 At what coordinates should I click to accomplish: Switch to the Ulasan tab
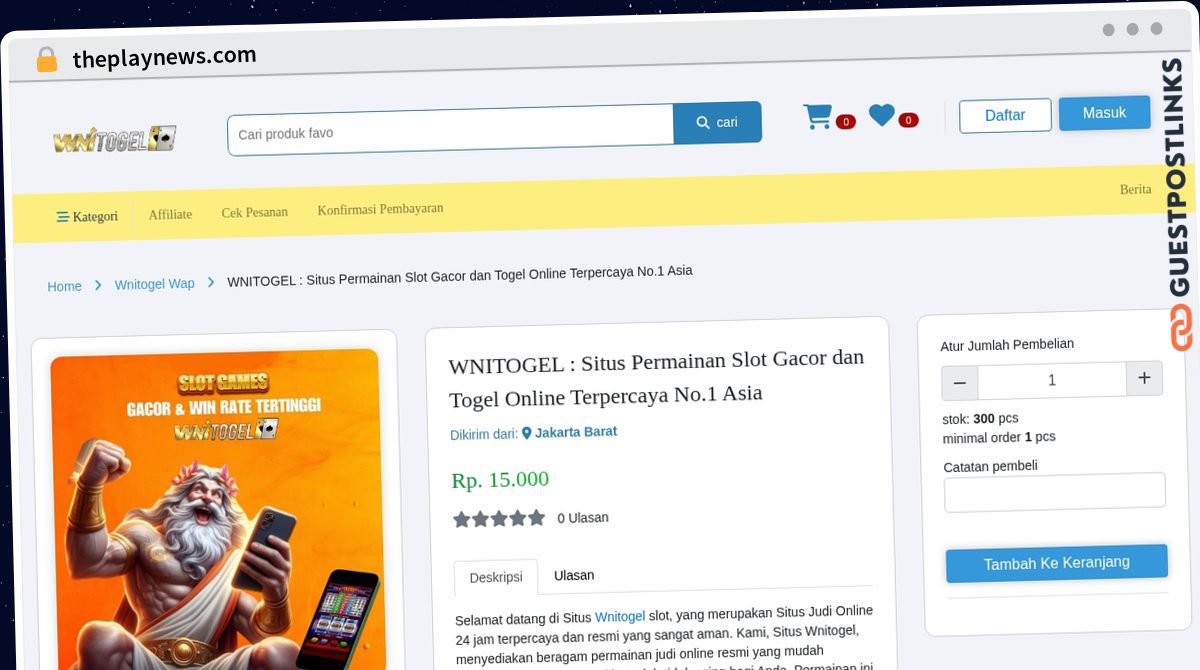pos(574,575)
